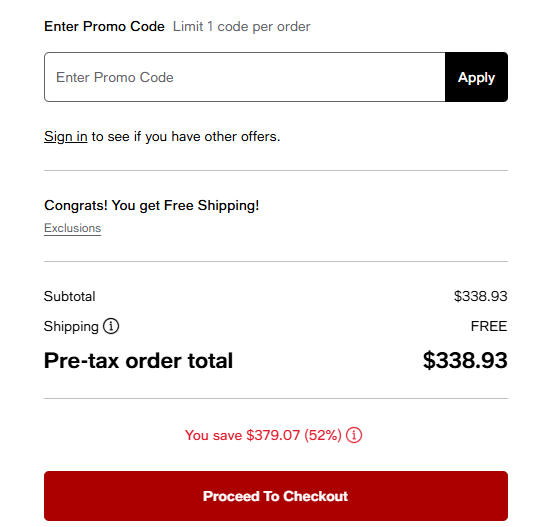Click 'to see if you have other offers' text

[186, 137]
